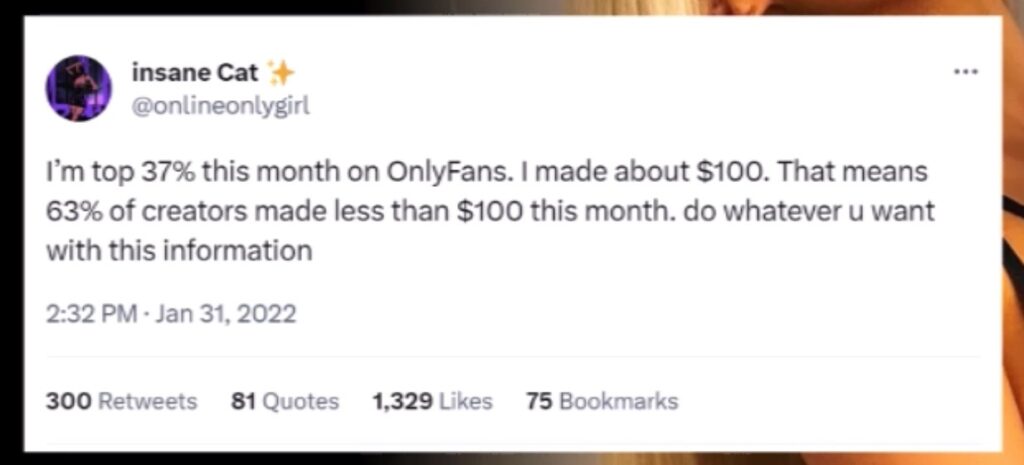Click the text "with this information"
1024x465 pixels.
(179, 252)
